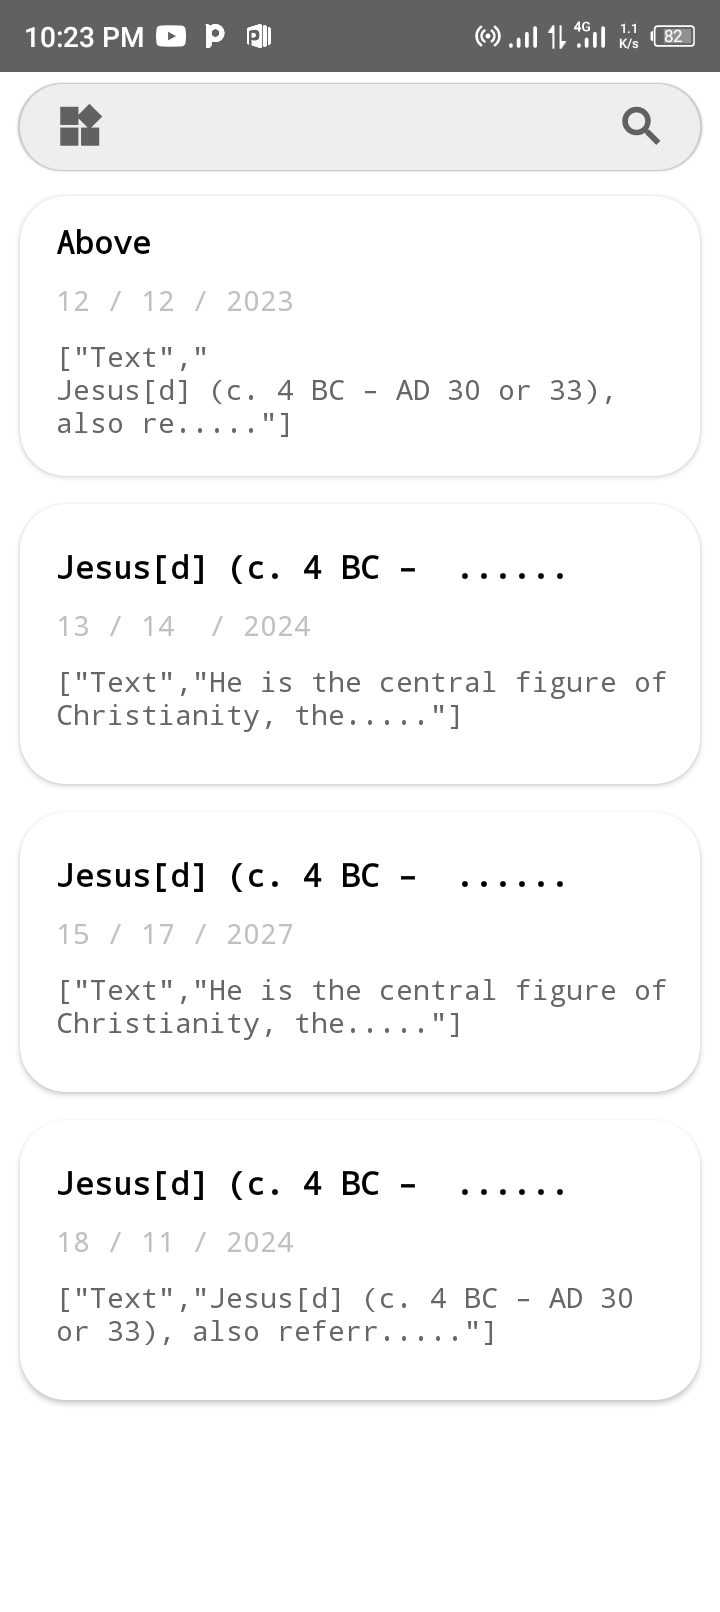Tap the up-down data transfer arrows icon
Image resolution: width=720 pixels, height=1612 pixels.
coord(556,37)
